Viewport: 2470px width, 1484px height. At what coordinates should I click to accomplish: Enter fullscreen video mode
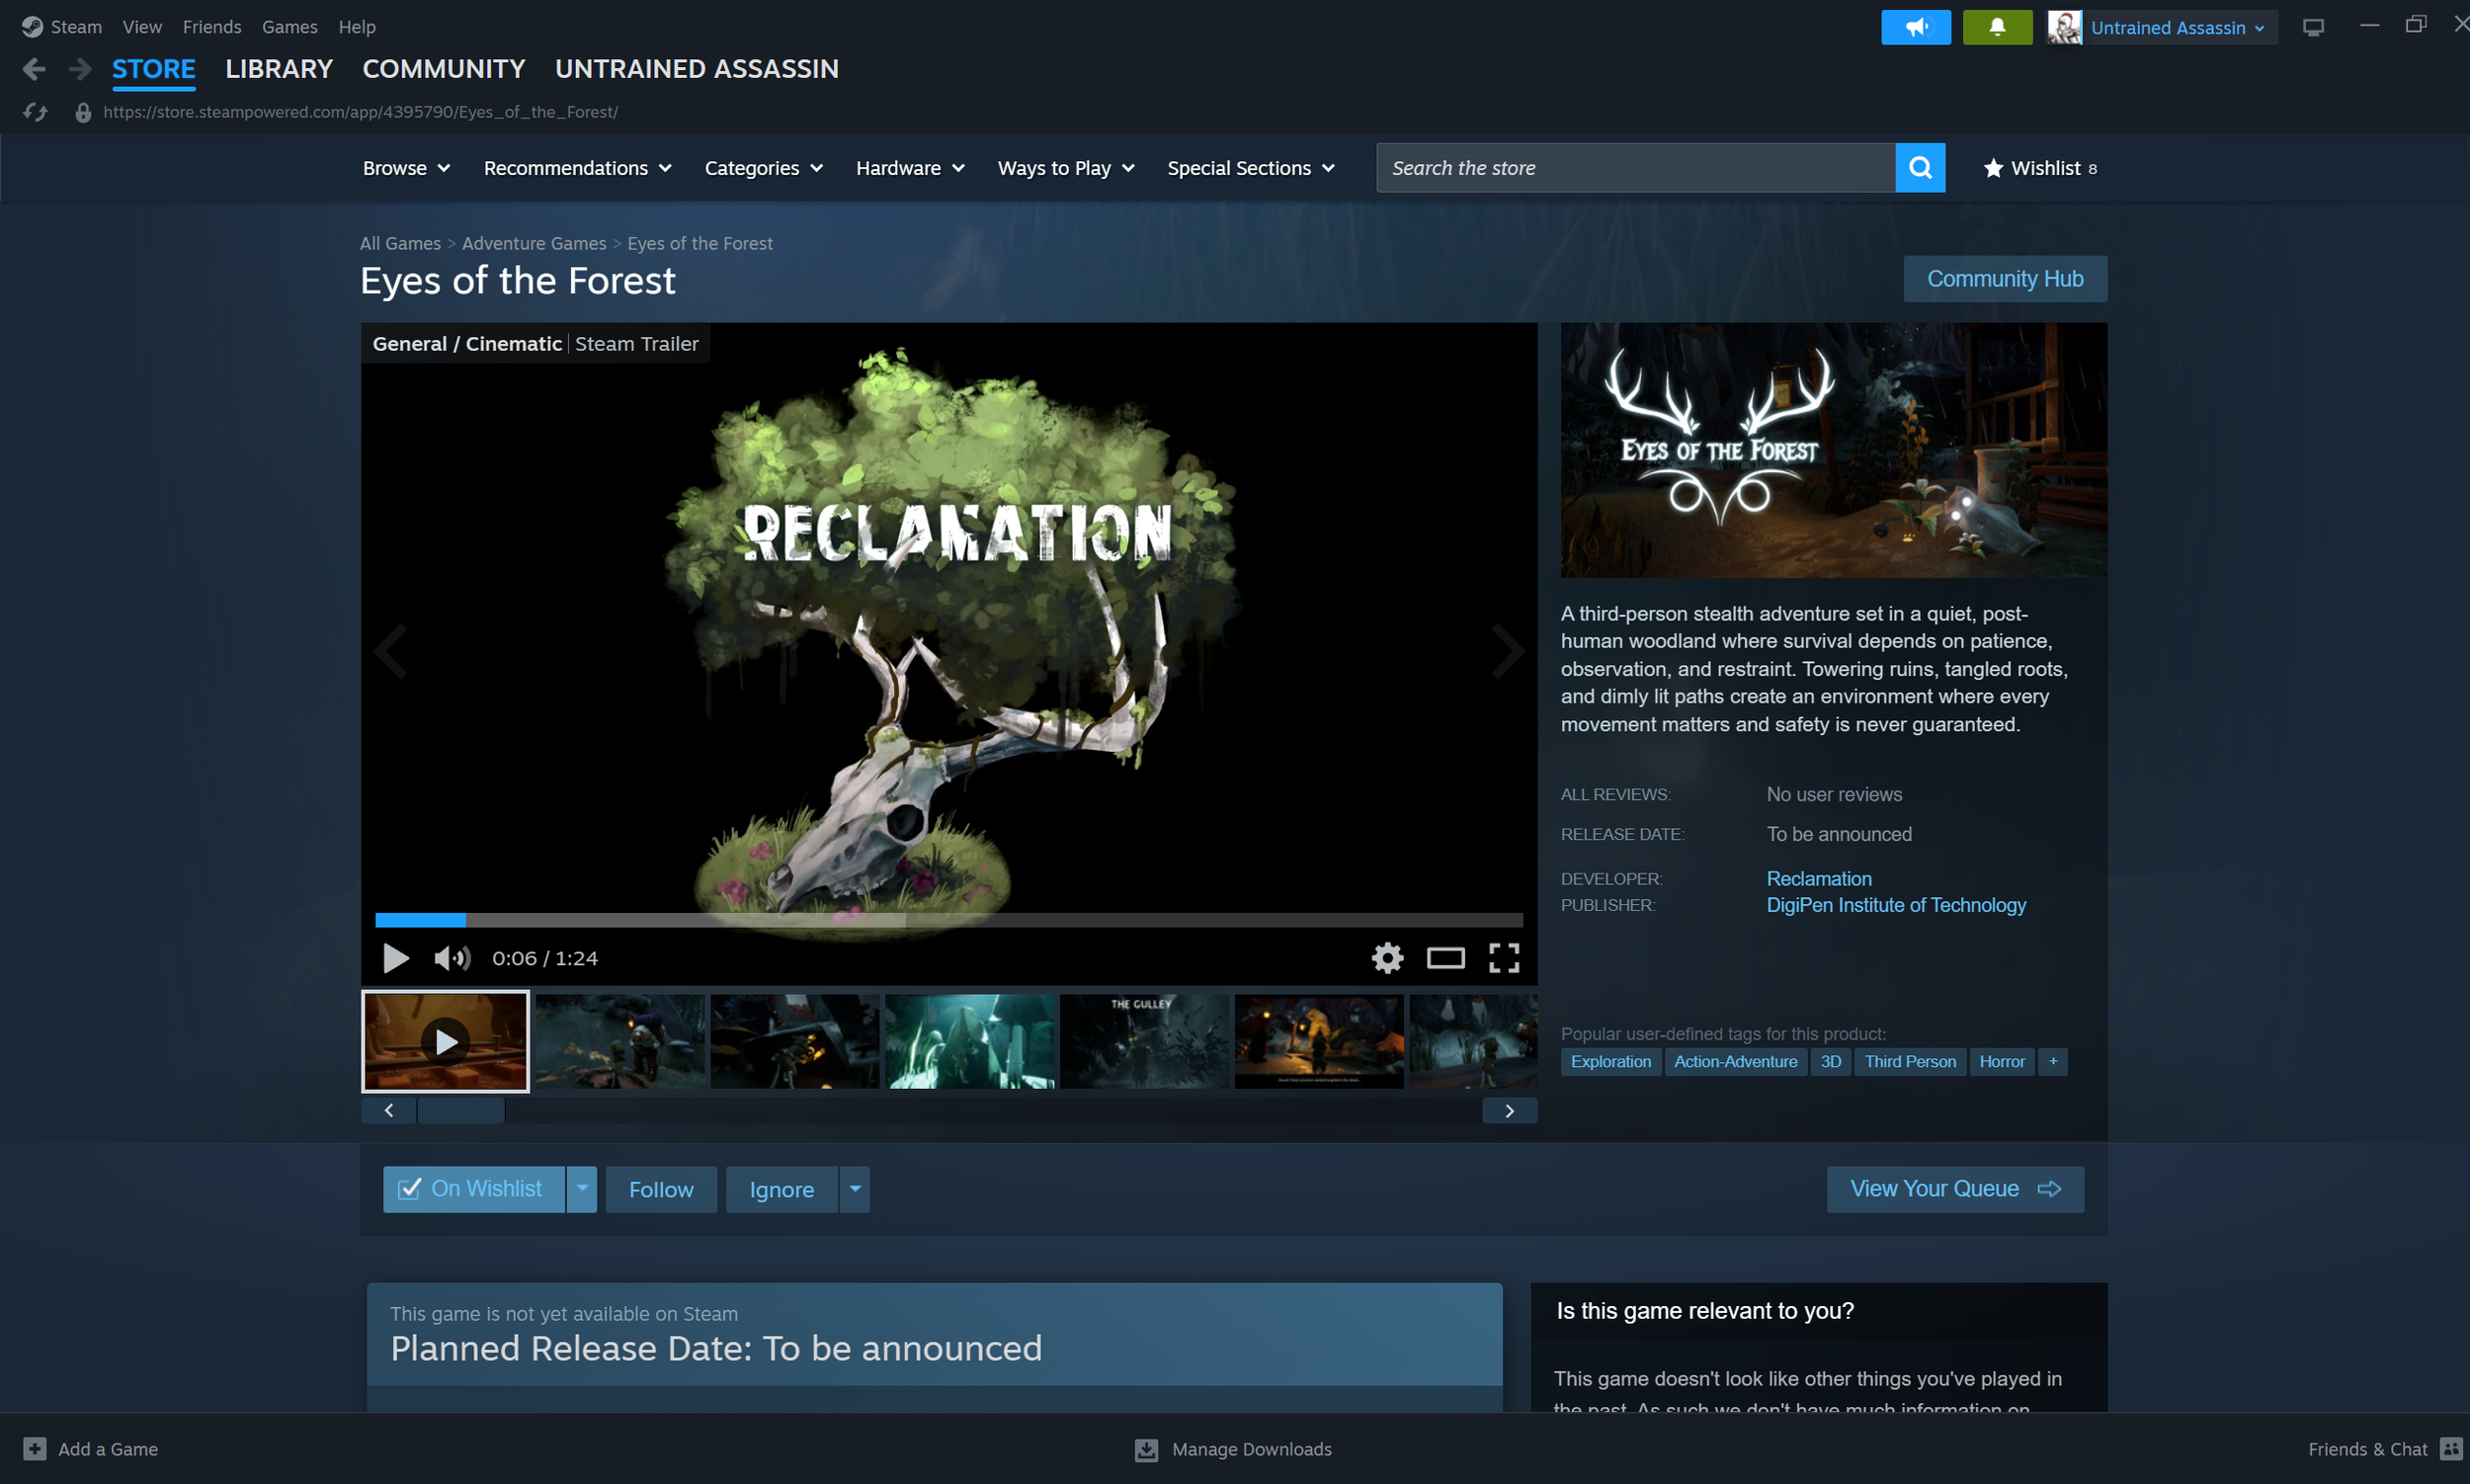pyautogui.click(x=1503, y=957)
